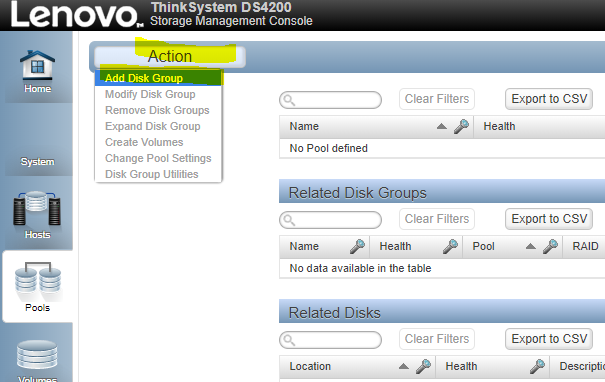Image resolution: width=605 pixels, height=382 pixels.
Task: Click the Location header in Related Disks
Action: (310, 366)
